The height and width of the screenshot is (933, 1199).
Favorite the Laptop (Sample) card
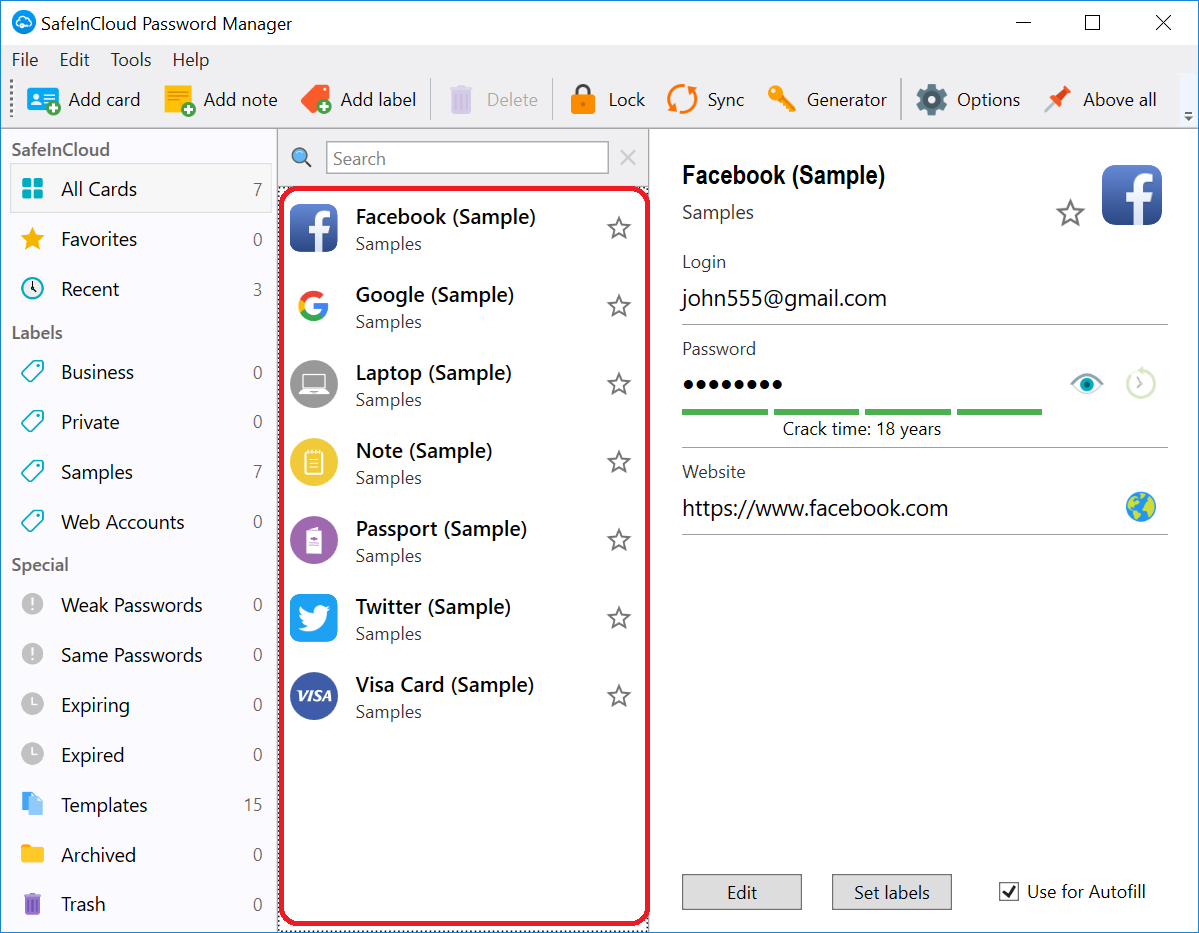(619, 384)
